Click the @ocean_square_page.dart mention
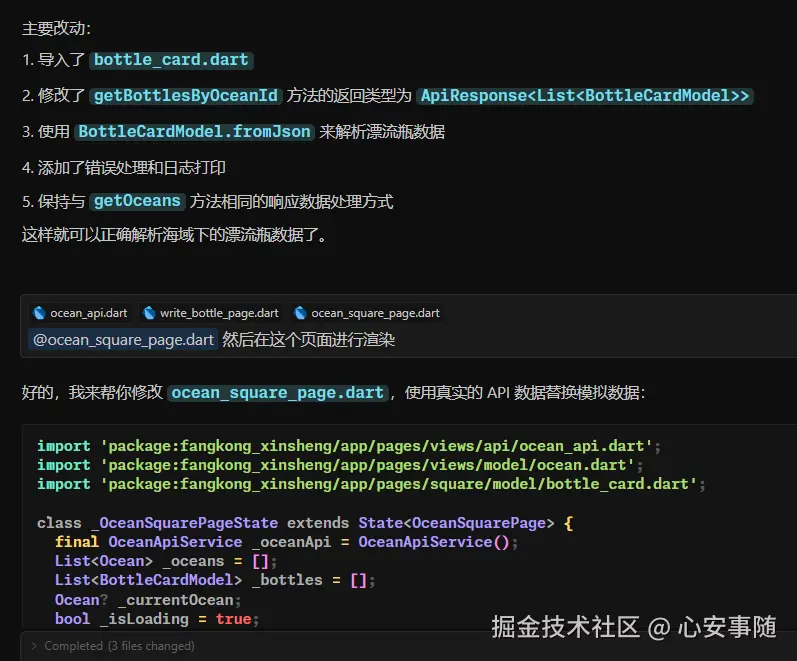This screenshot has height=661, width=797. click(123, 339)
